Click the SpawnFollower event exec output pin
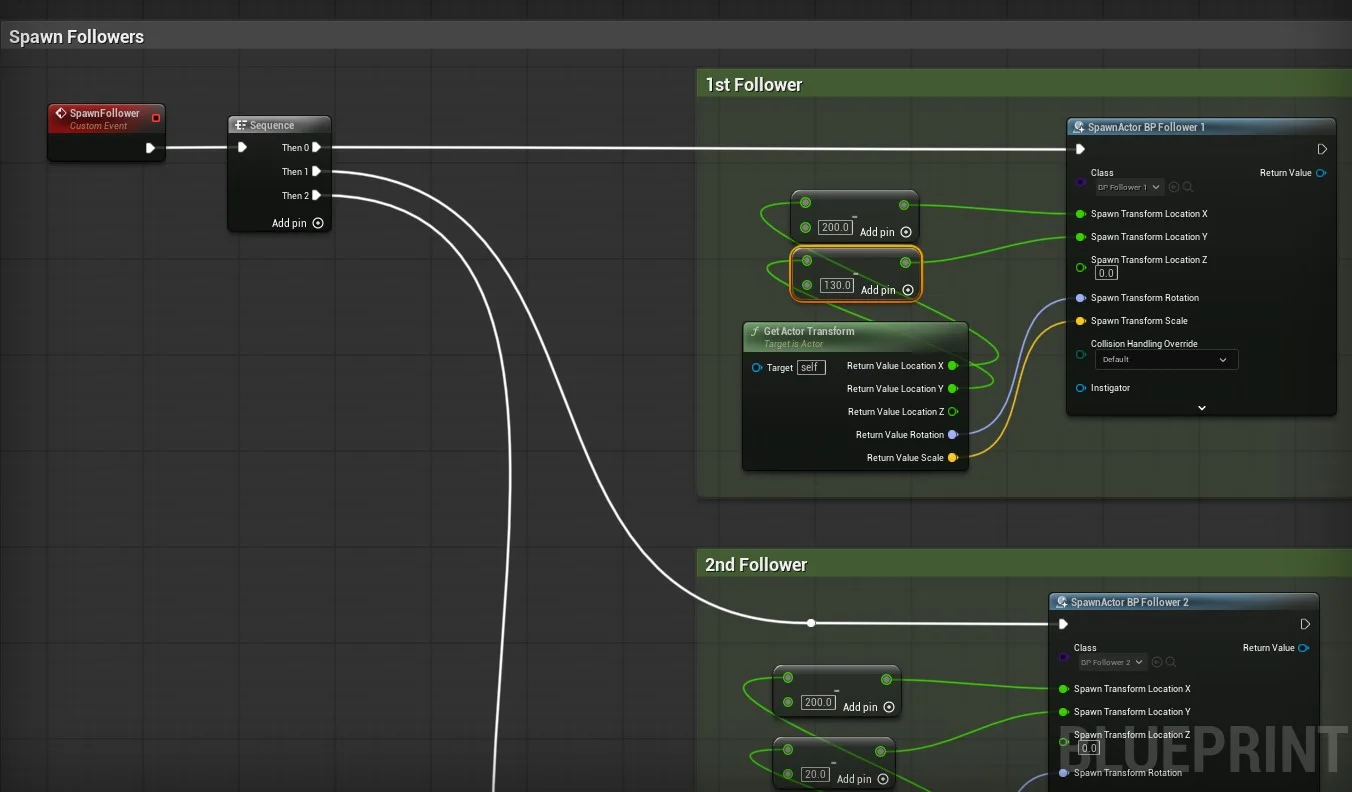 pyautogui.click(x=150, y=148)
